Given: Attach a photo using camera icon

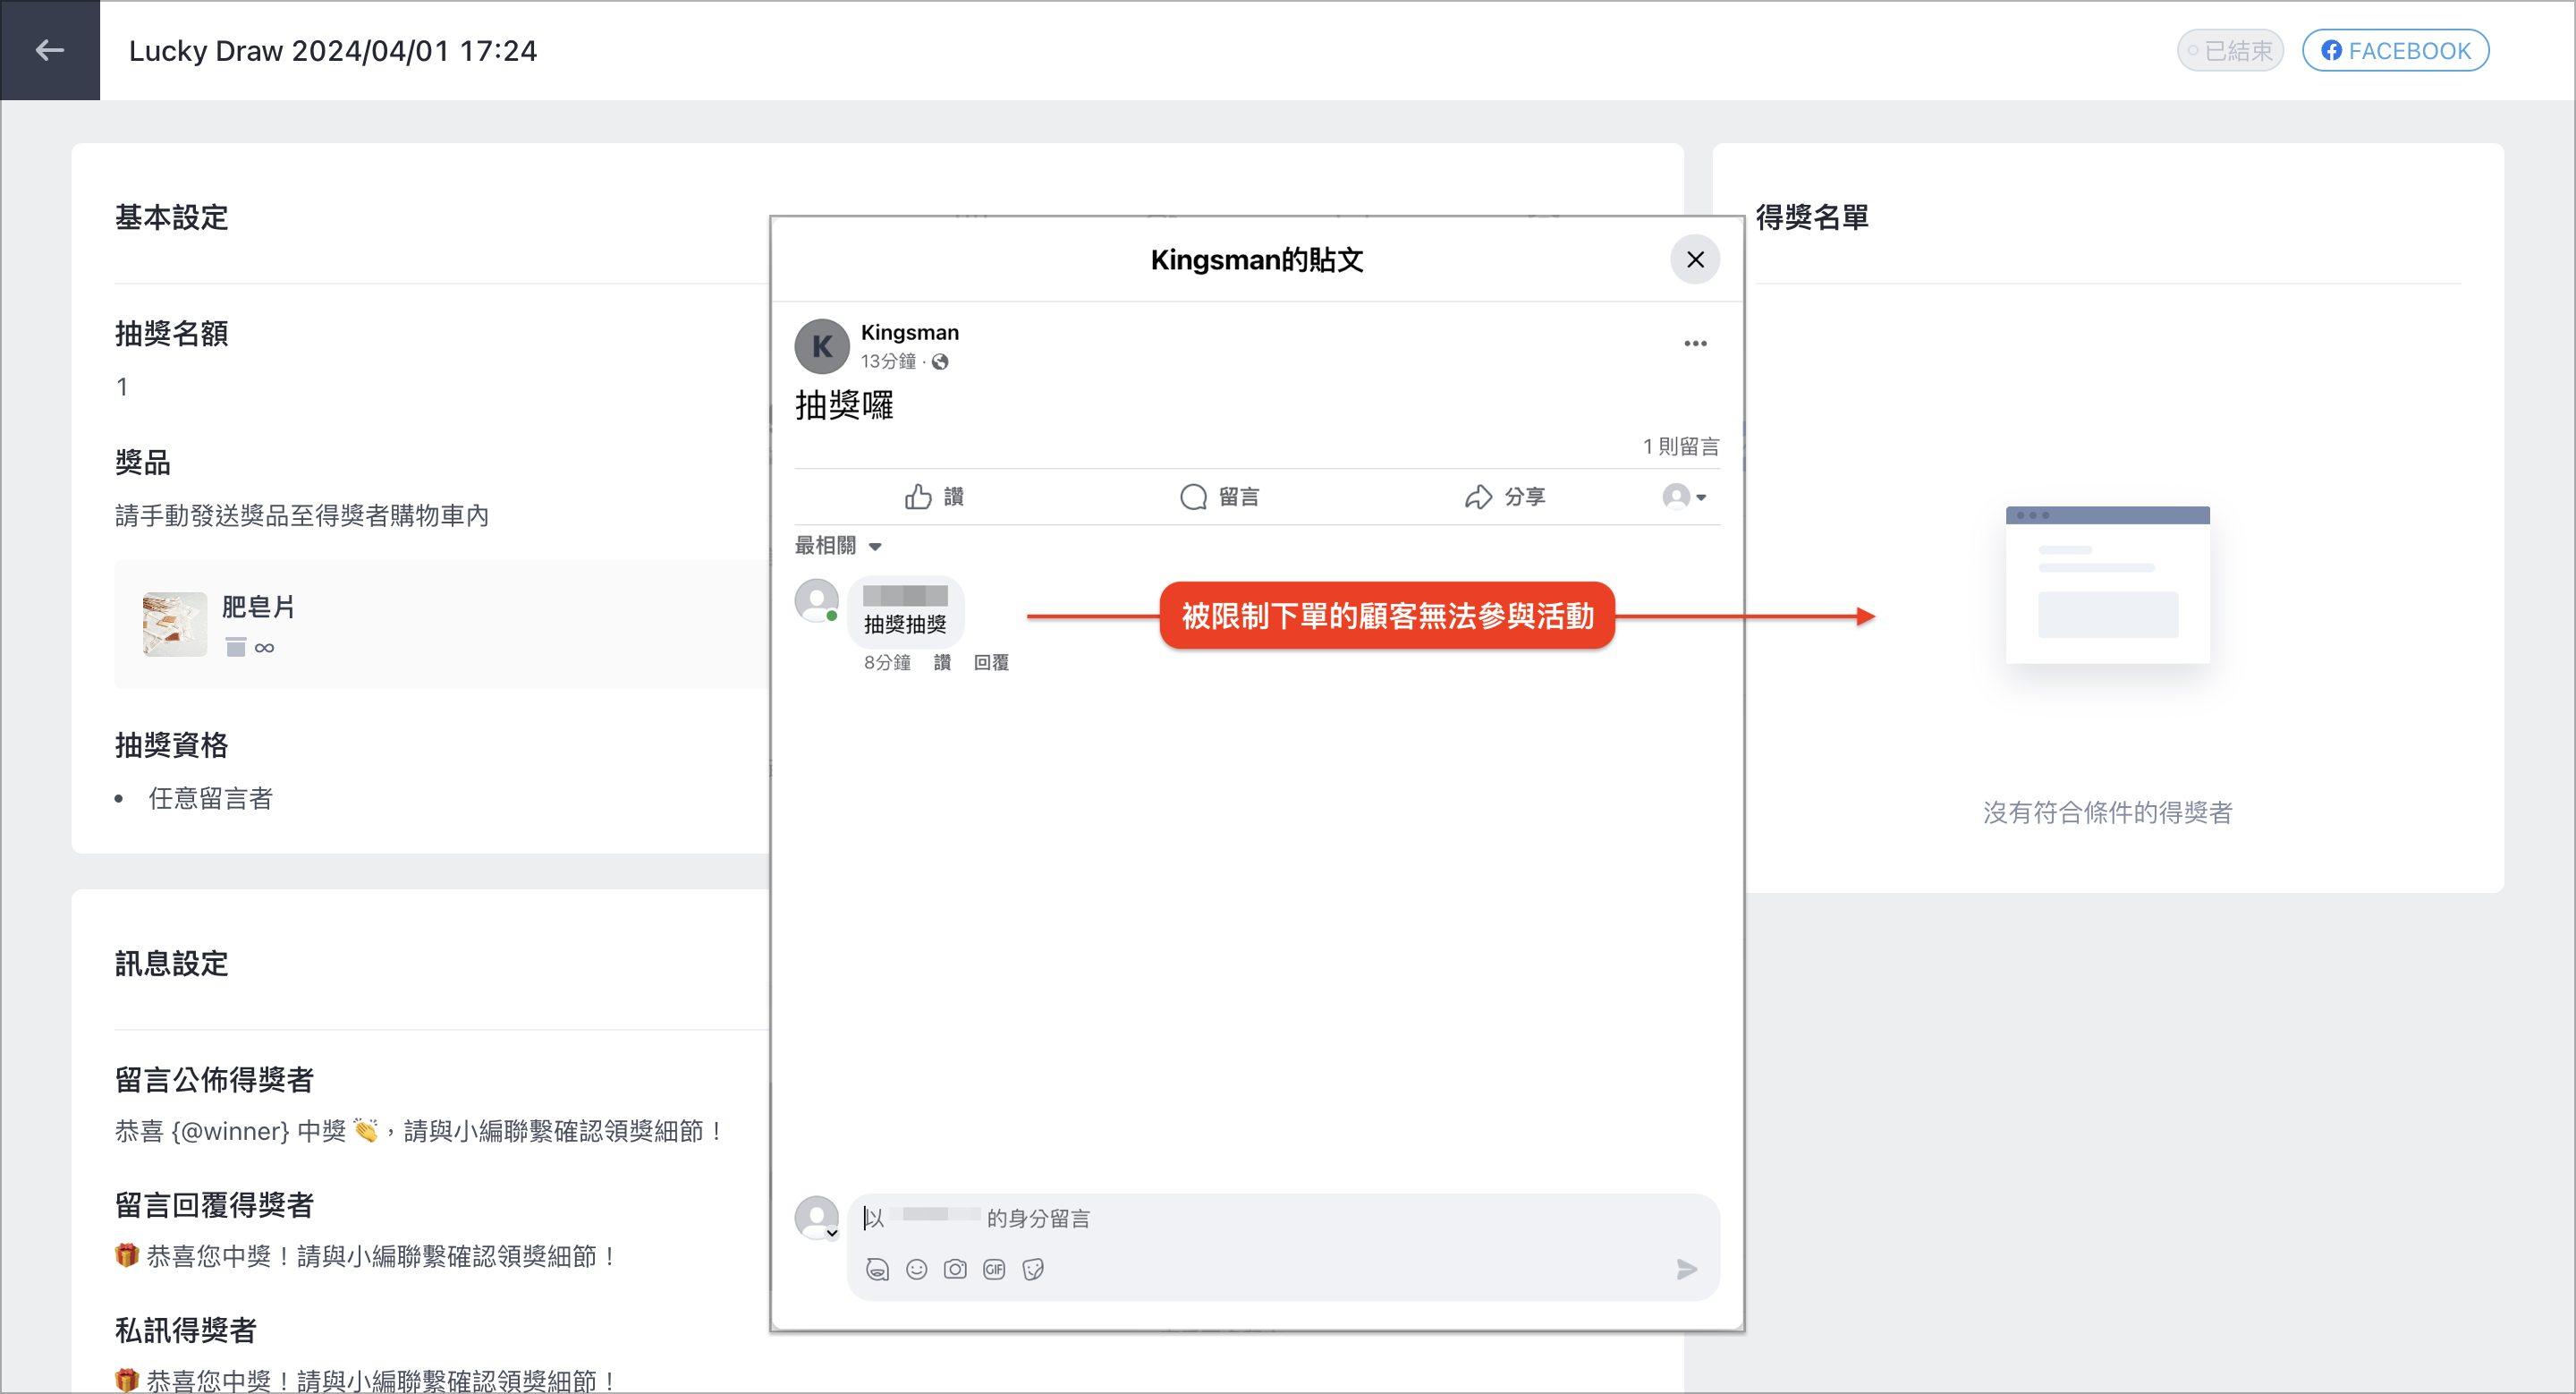Looking at the screenshot, I should 954,1269.
